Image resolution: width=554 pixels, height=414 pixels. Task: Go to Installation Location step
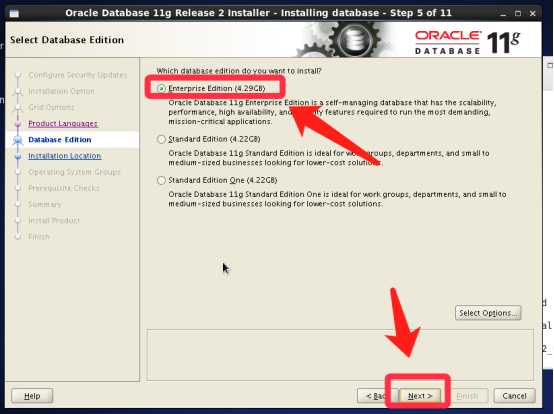tap(65, 156)
